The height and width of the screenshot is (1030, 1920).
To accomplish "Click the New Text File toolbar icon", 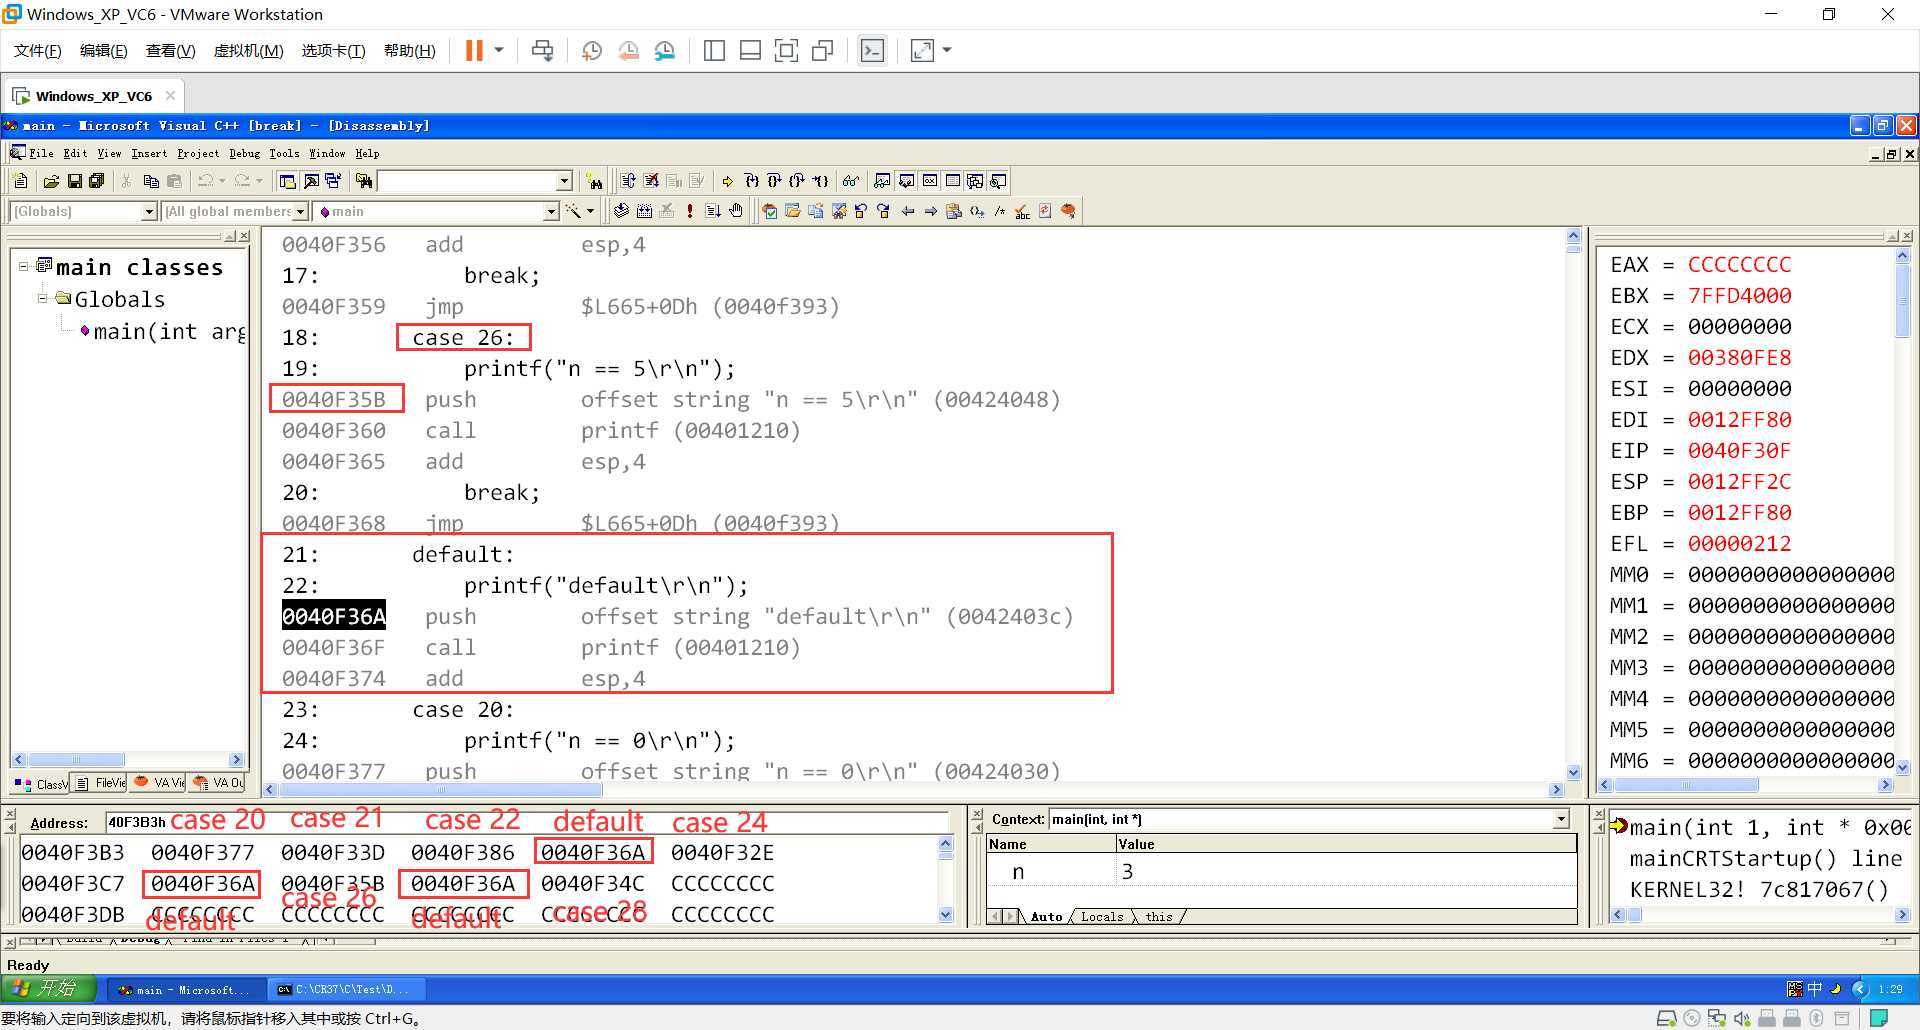I will (20, 181).
